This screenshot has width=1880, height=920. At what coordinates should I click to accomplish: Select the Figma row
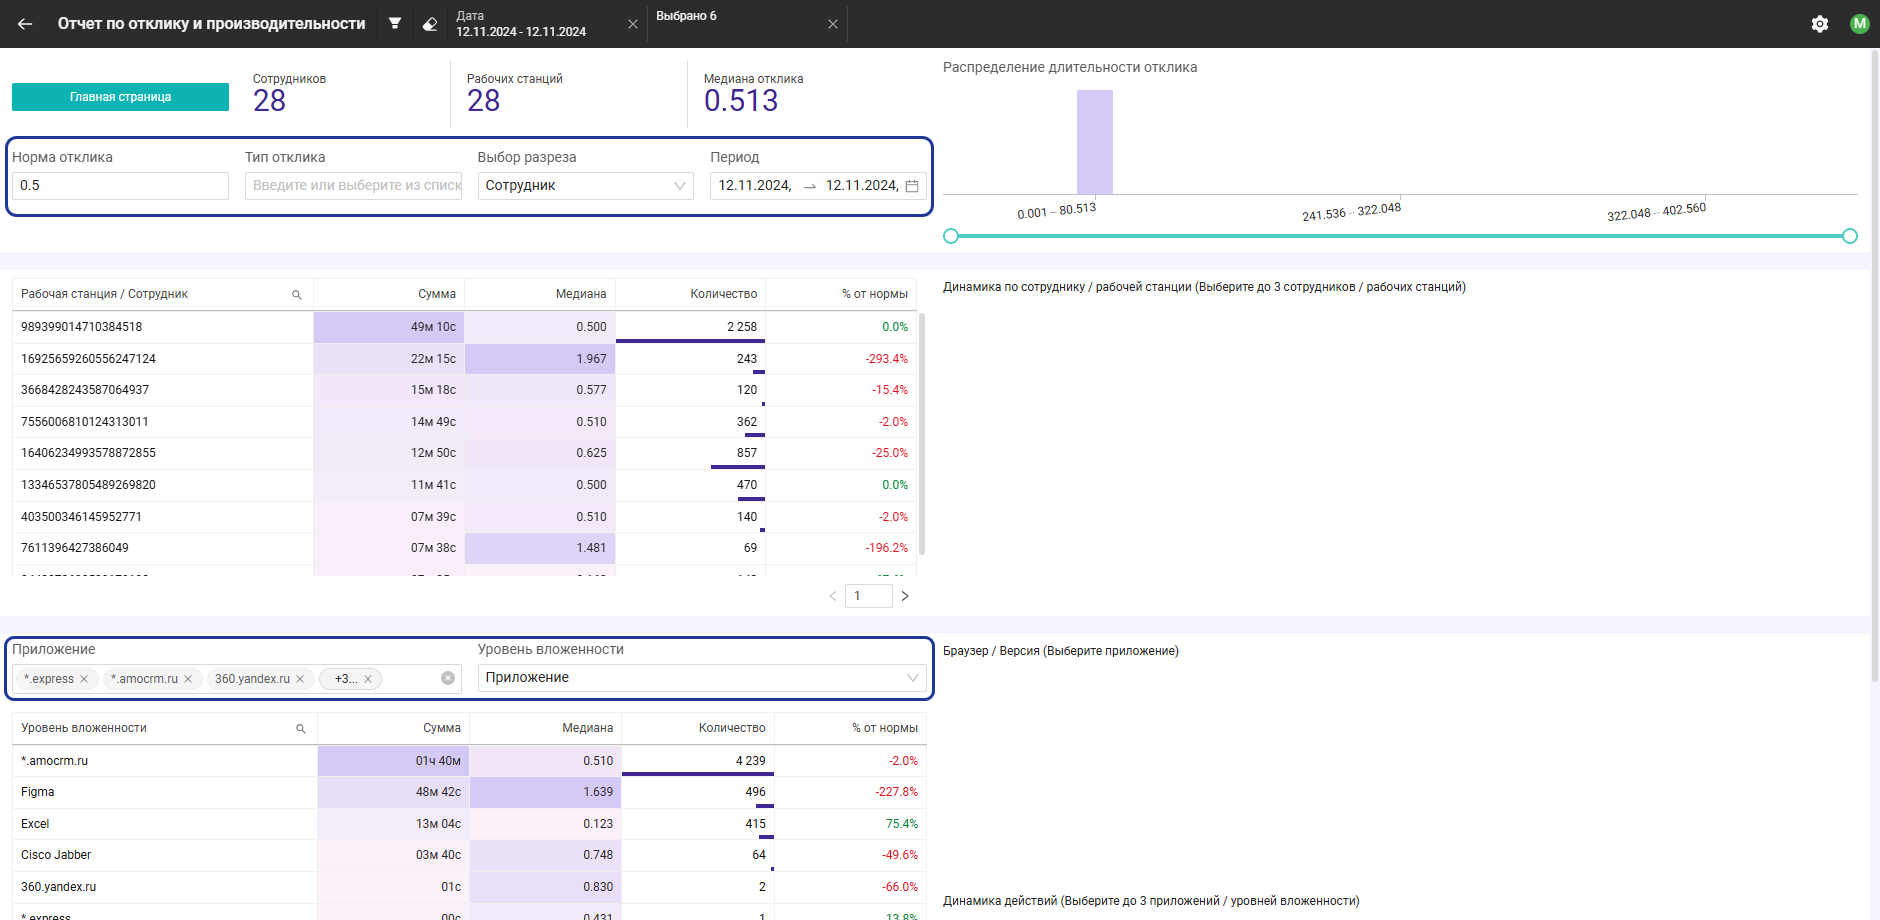(x=469, y=792)
